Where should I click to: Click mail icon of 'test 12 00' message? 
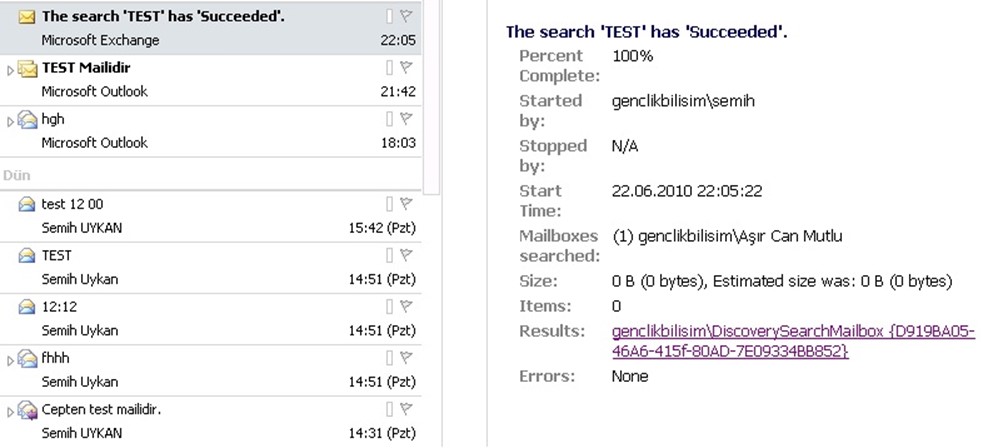[x=27, y=204]
